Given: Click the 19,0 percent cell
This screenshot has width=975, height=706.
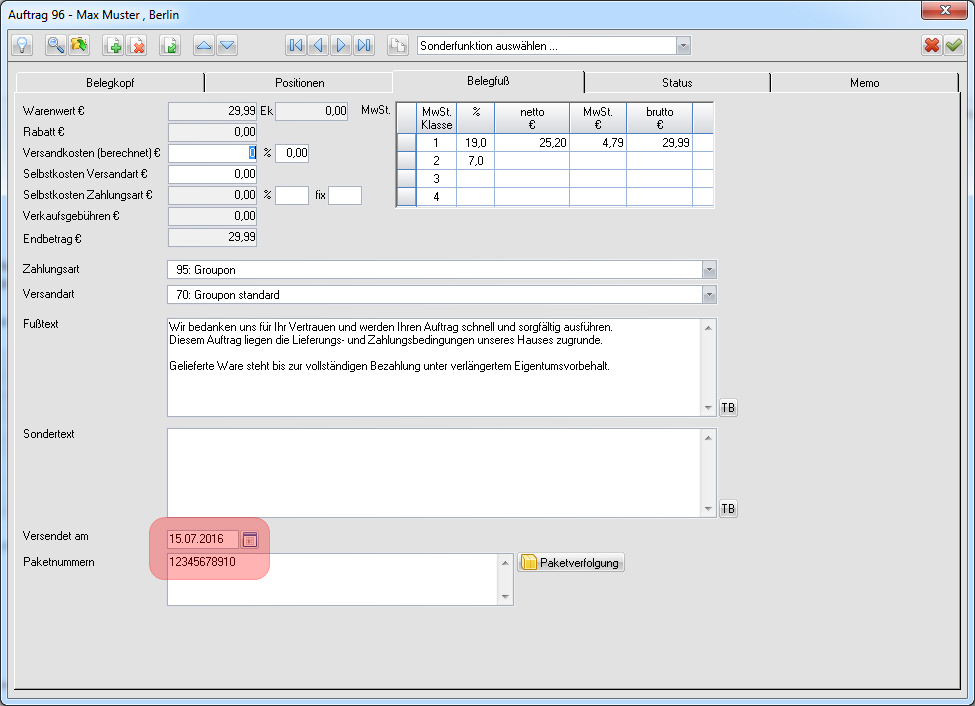Looking at the screenshot, I should click(476, 143).
